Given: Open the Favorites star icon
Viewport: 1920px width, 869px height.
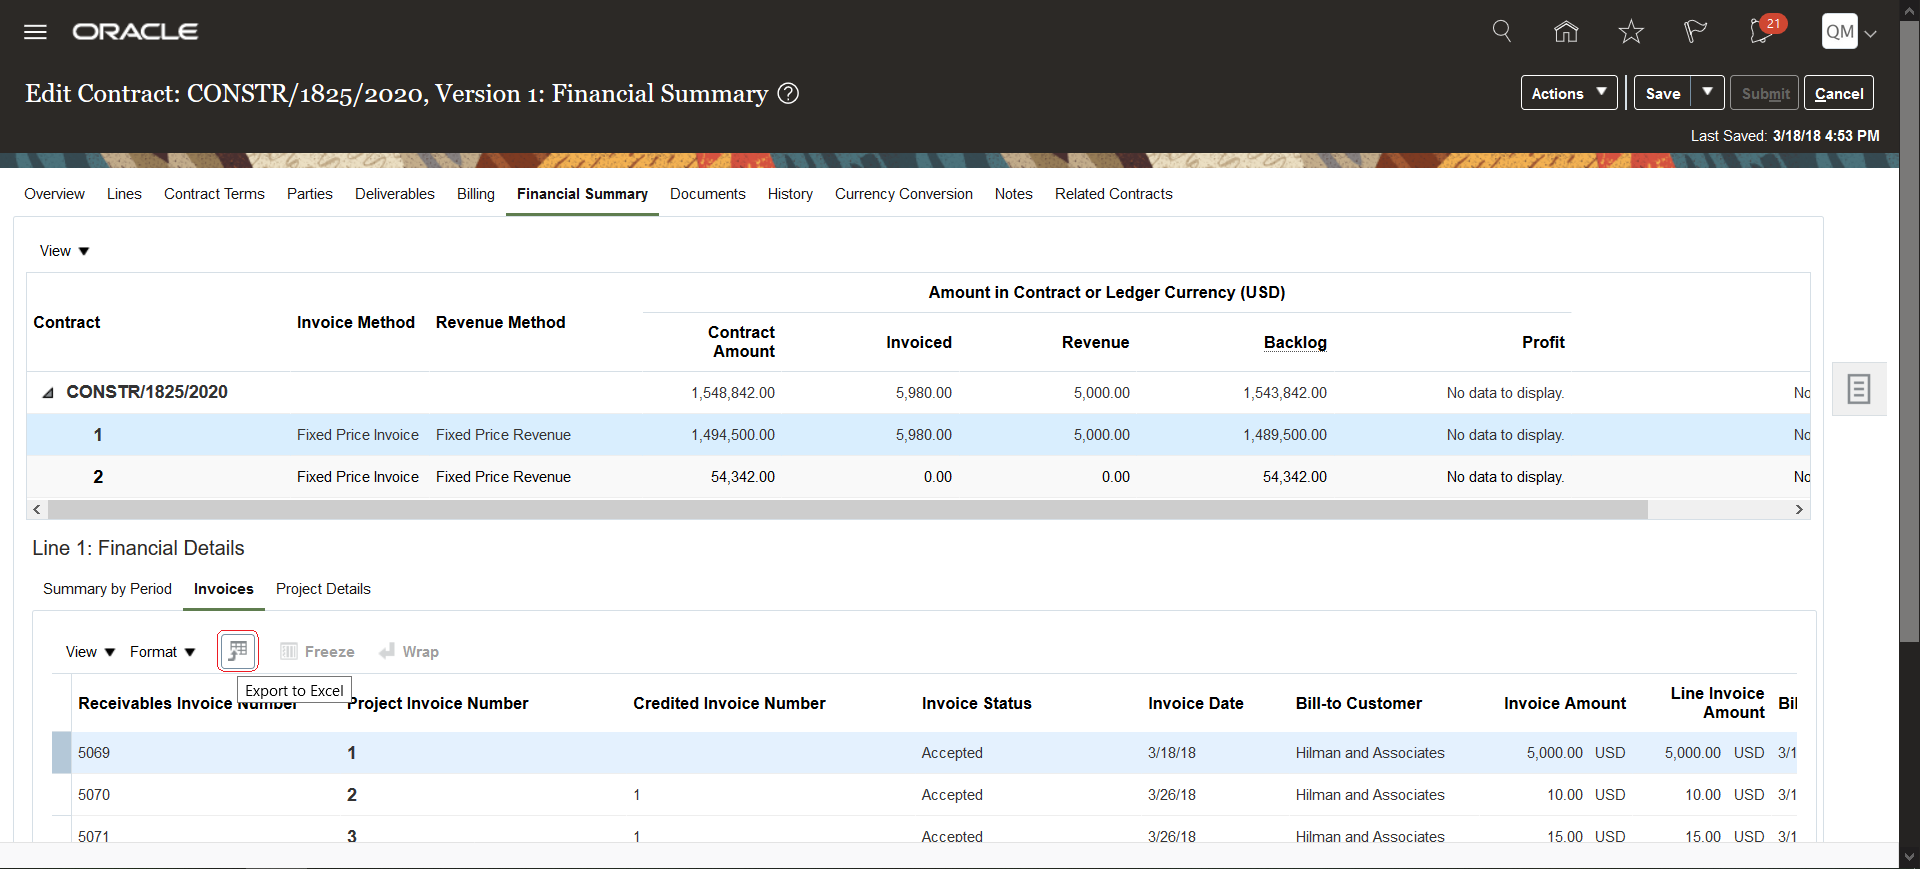Looking at the screenshot, I should pyautogui.click(x=1631, y=32).
